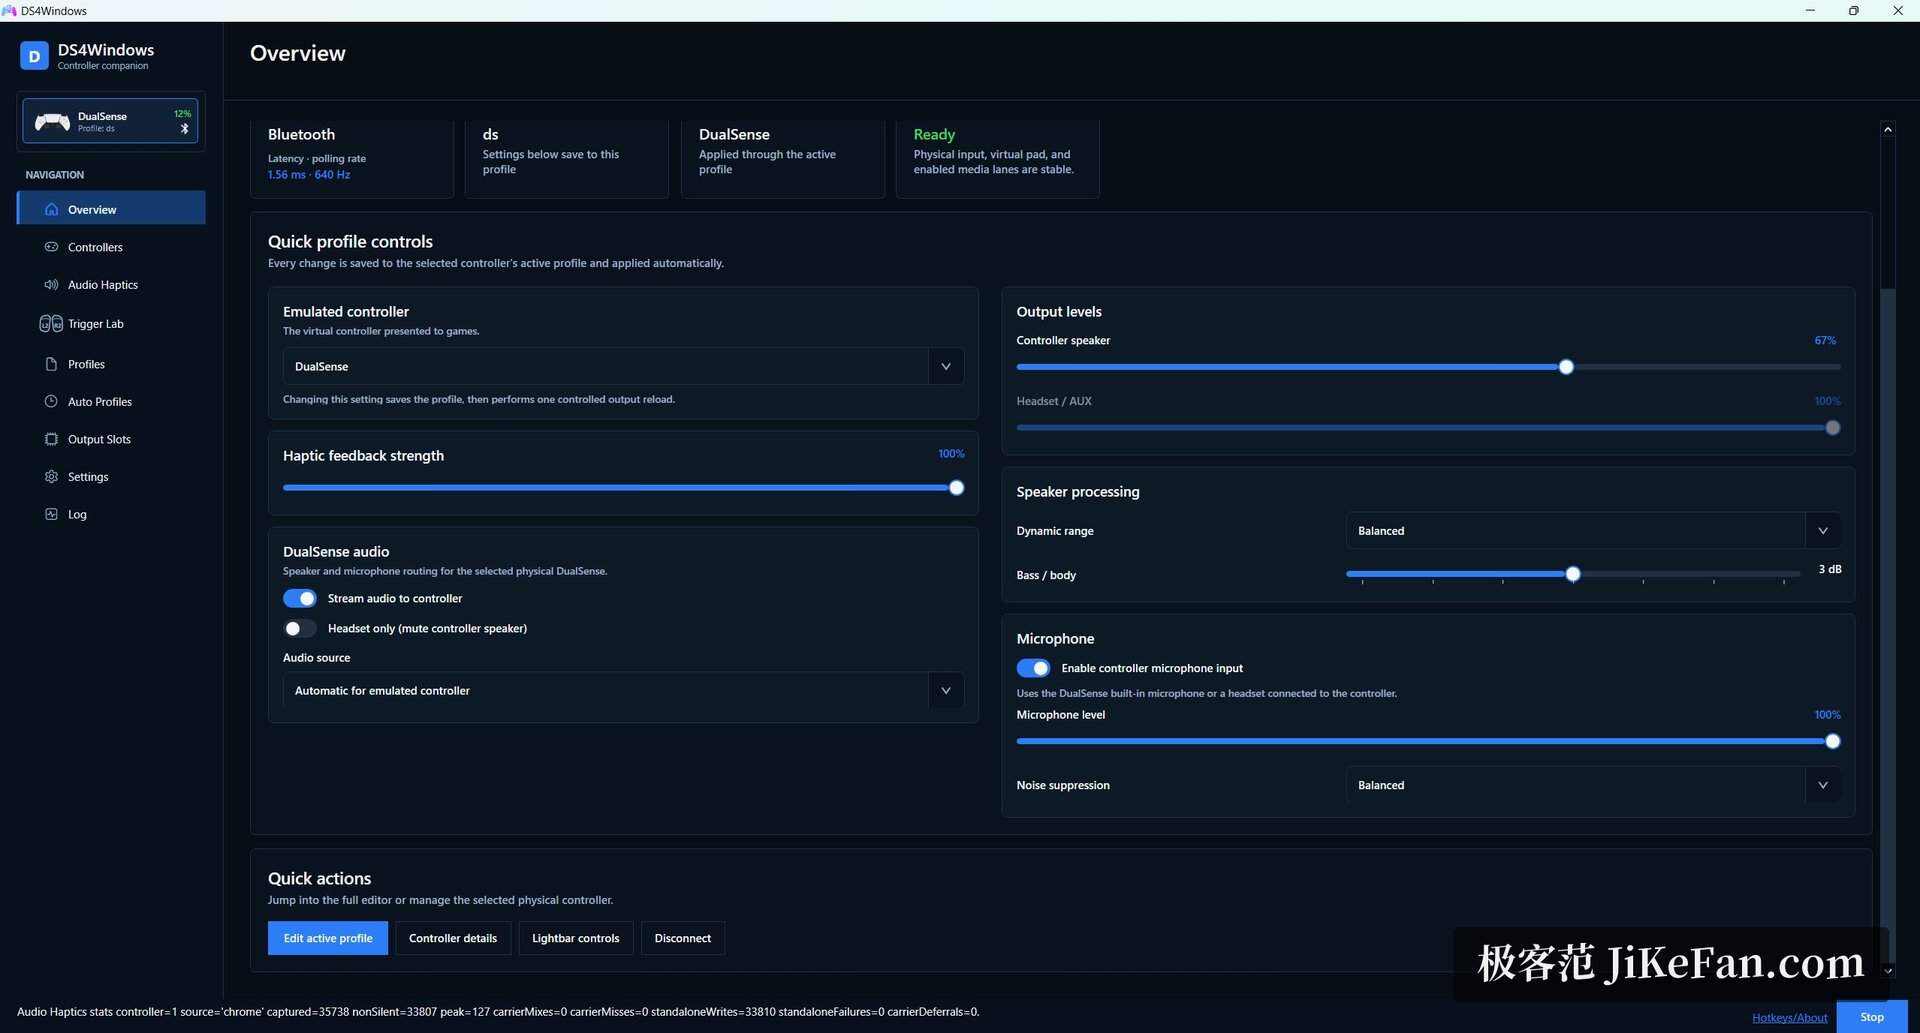Toggle Enable controller microphone input switch

pyautogui.click(x=1033, y=668)
